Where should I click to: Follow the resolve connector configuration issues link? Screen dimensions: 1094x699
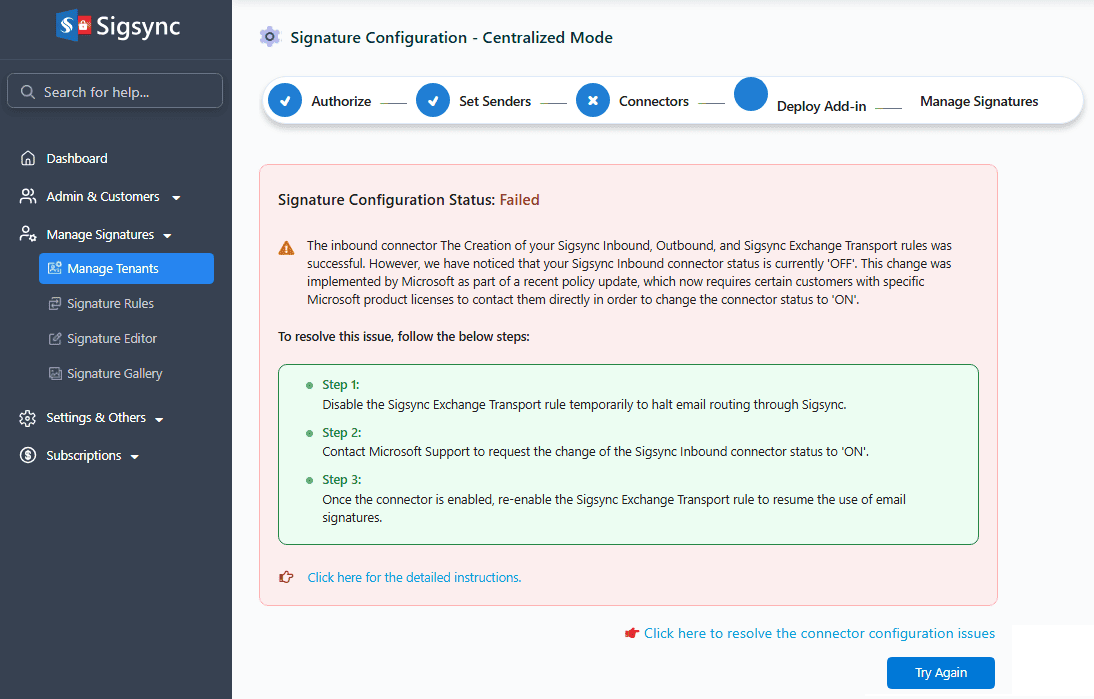pos(819,633)
